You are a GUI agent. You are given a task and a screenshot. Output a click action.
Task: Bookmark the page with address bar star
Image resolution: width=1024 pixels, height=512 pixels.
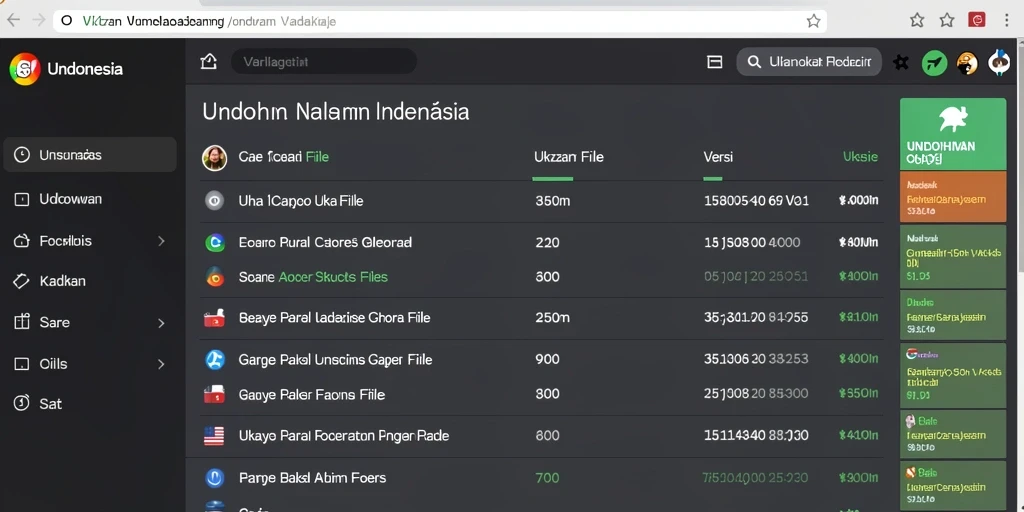813,21
